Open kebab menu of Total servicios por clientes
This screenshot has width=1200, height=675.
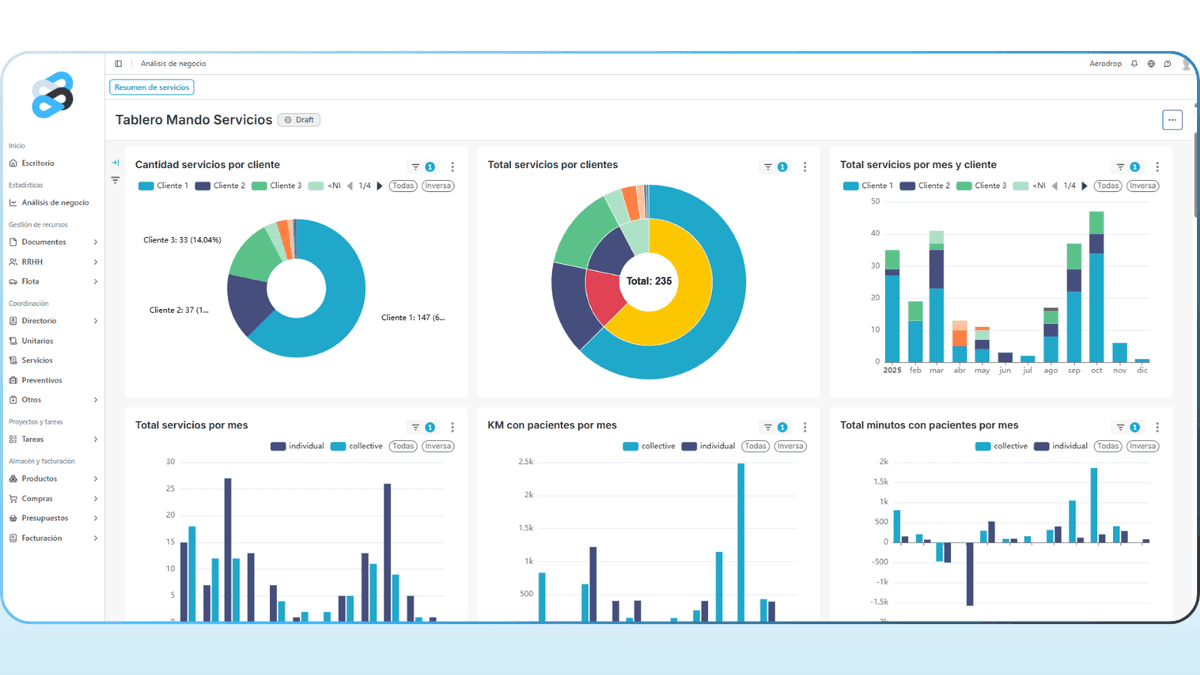805,167
